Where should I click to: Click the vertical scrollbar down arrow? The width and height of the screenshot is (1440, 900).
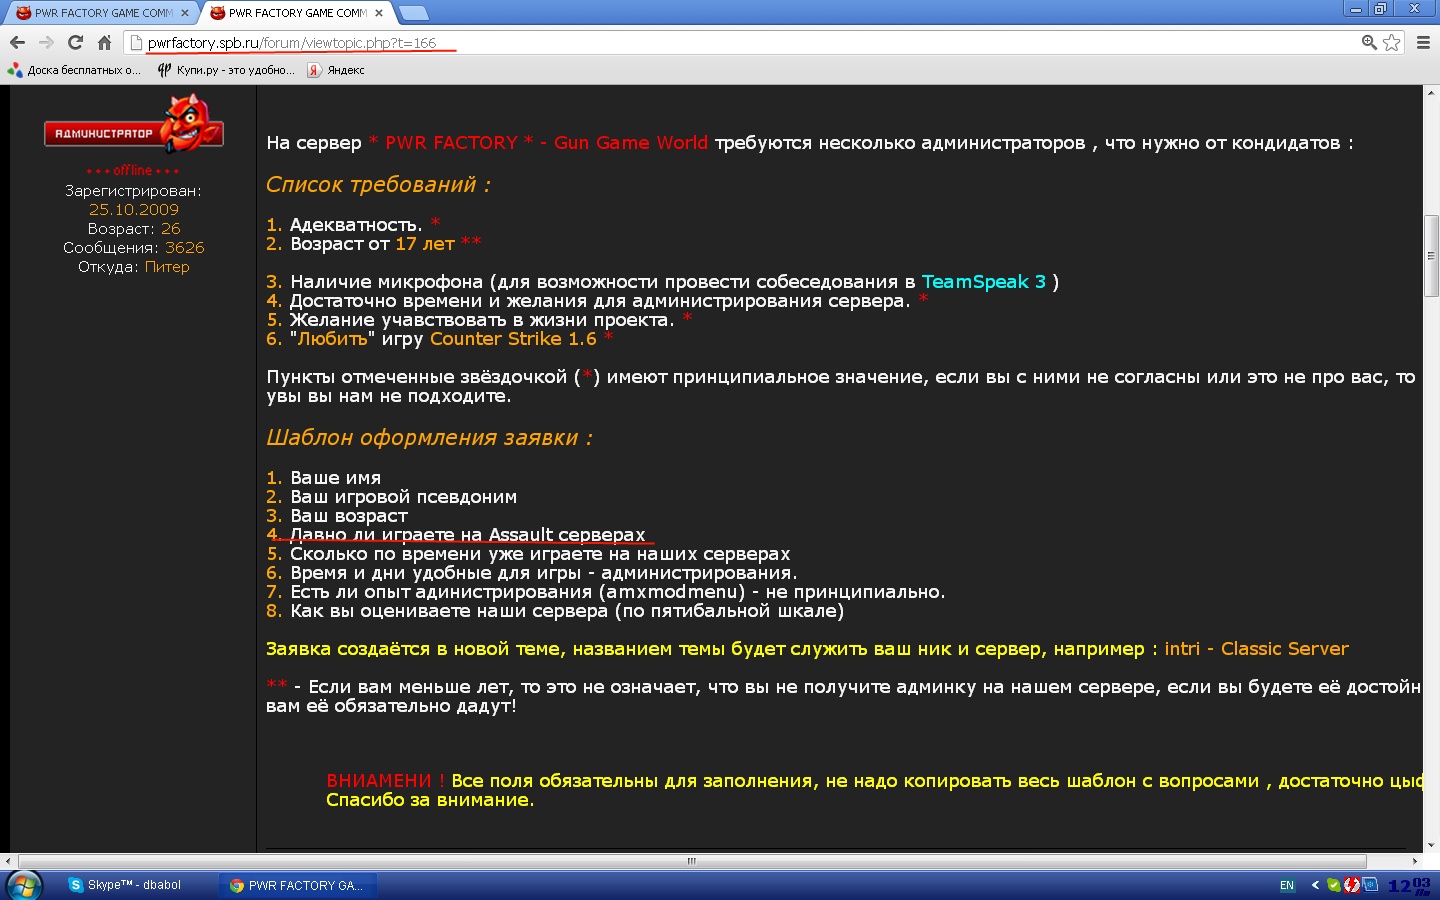coord(1431,845)
